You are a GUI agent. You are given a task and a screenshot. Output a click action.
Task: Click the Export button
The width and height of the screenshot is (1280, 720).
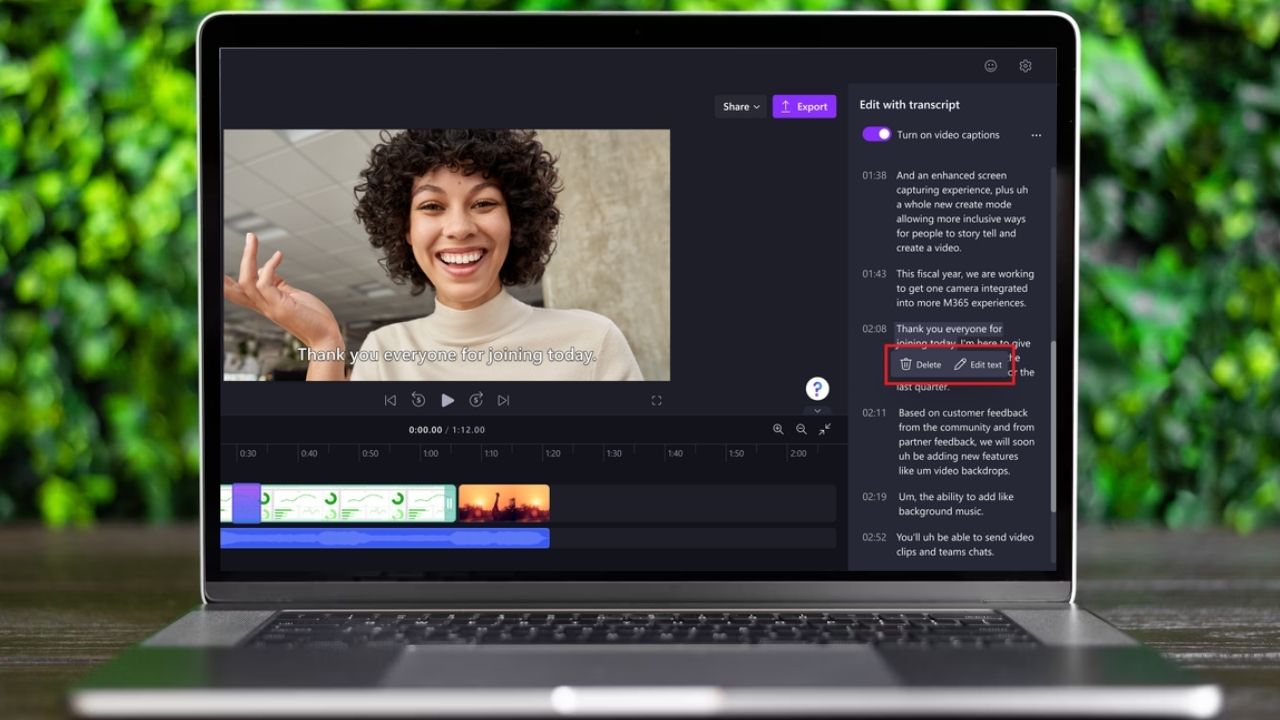(x=804, y=106)
